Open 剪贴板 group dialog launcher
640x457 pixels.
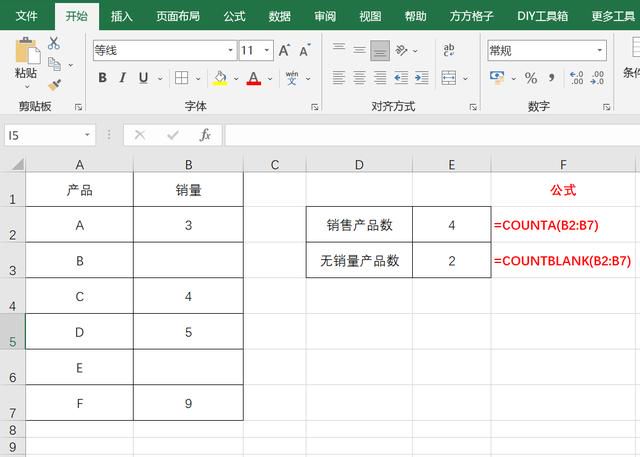(x=78, y=107)
